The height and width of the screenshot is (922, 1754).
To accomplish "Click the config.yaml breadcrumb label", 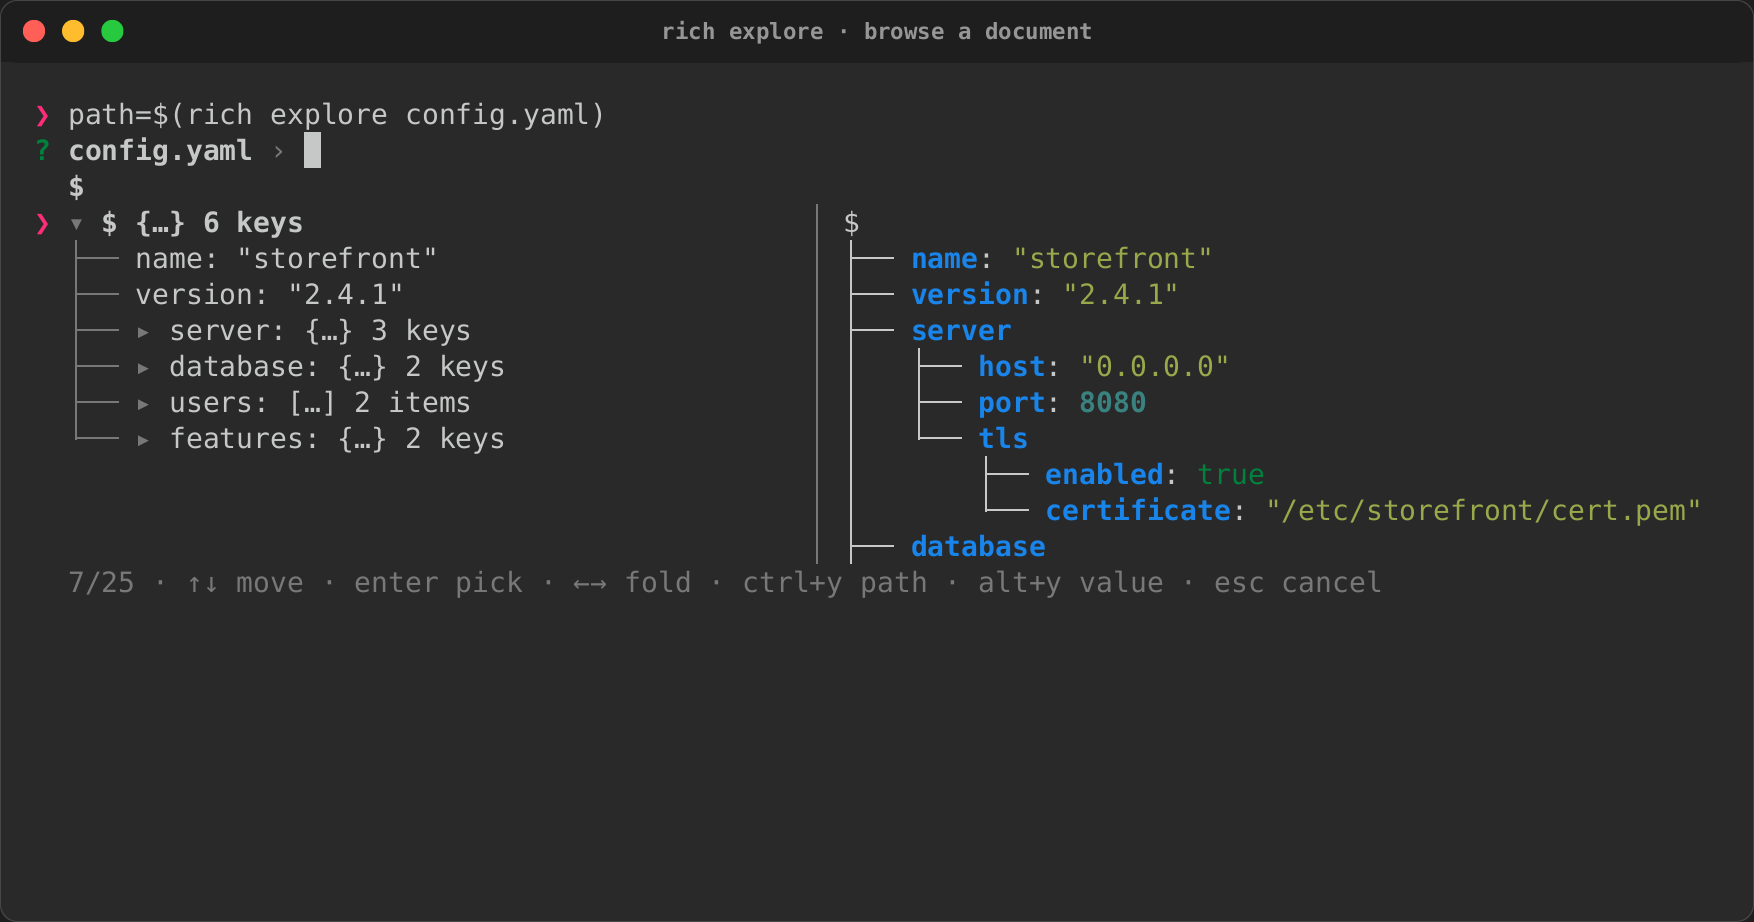I will (160, 151).
